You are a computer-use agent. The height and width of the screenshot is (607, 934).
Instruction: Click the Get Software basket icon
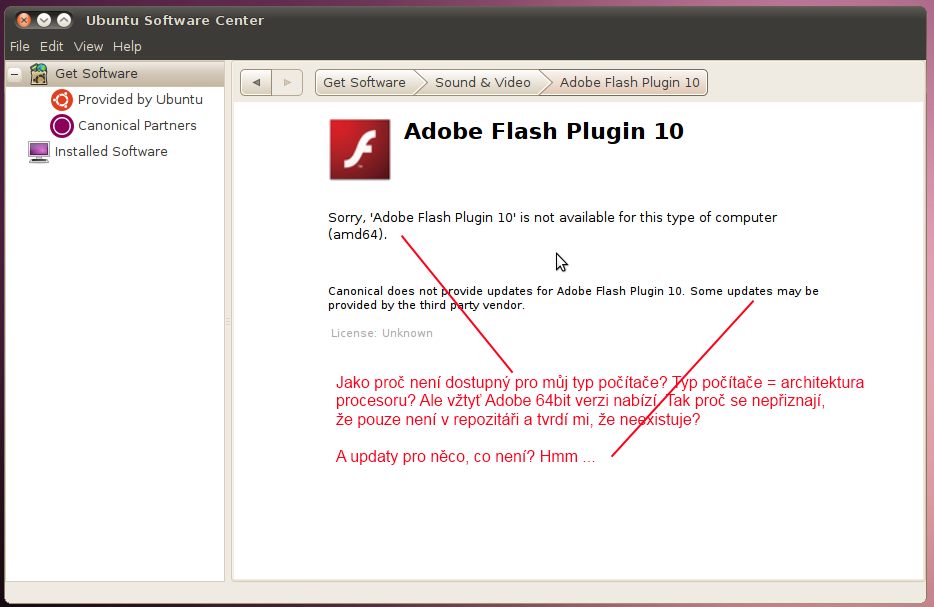pos(39,74)
